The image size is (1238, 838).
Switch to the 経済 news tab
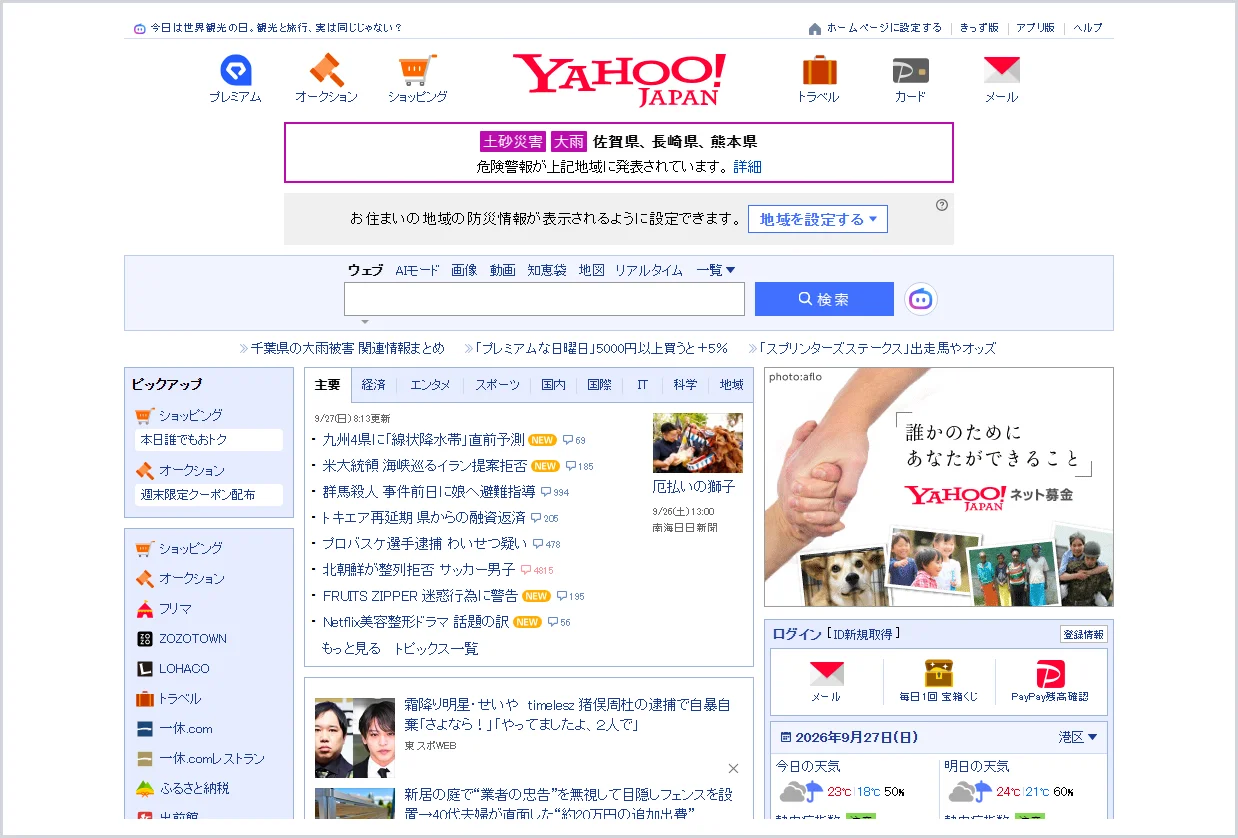[373, 385]
